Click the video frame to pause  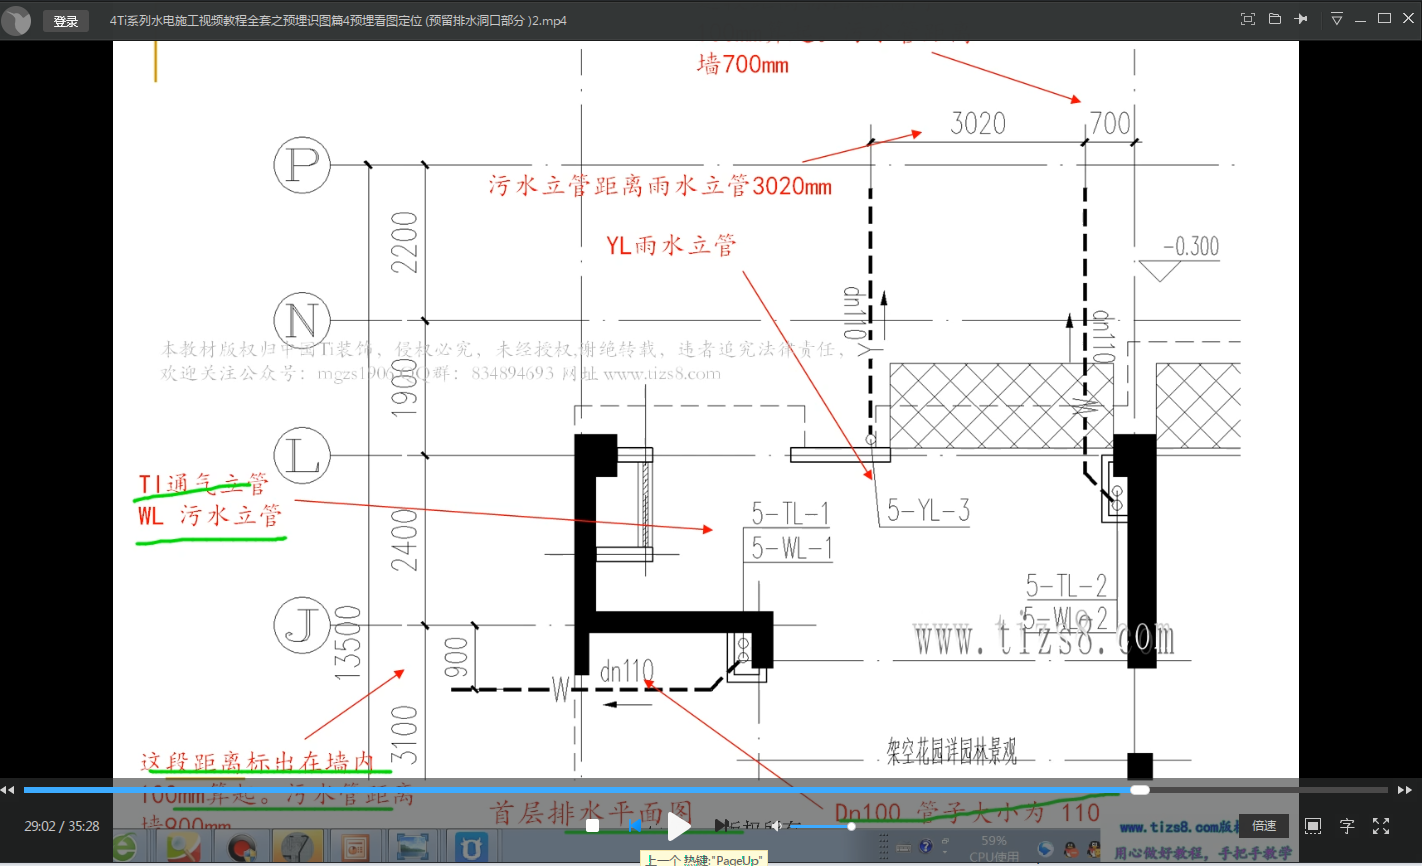[x=706, y=410]
